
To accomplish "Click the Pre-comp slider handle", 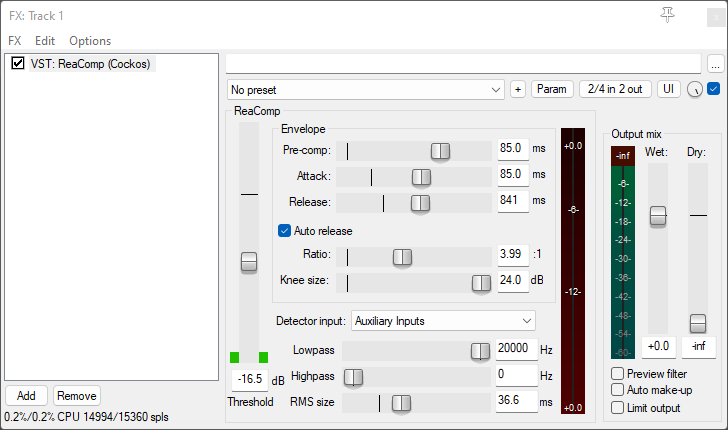I will coord(440,151).
